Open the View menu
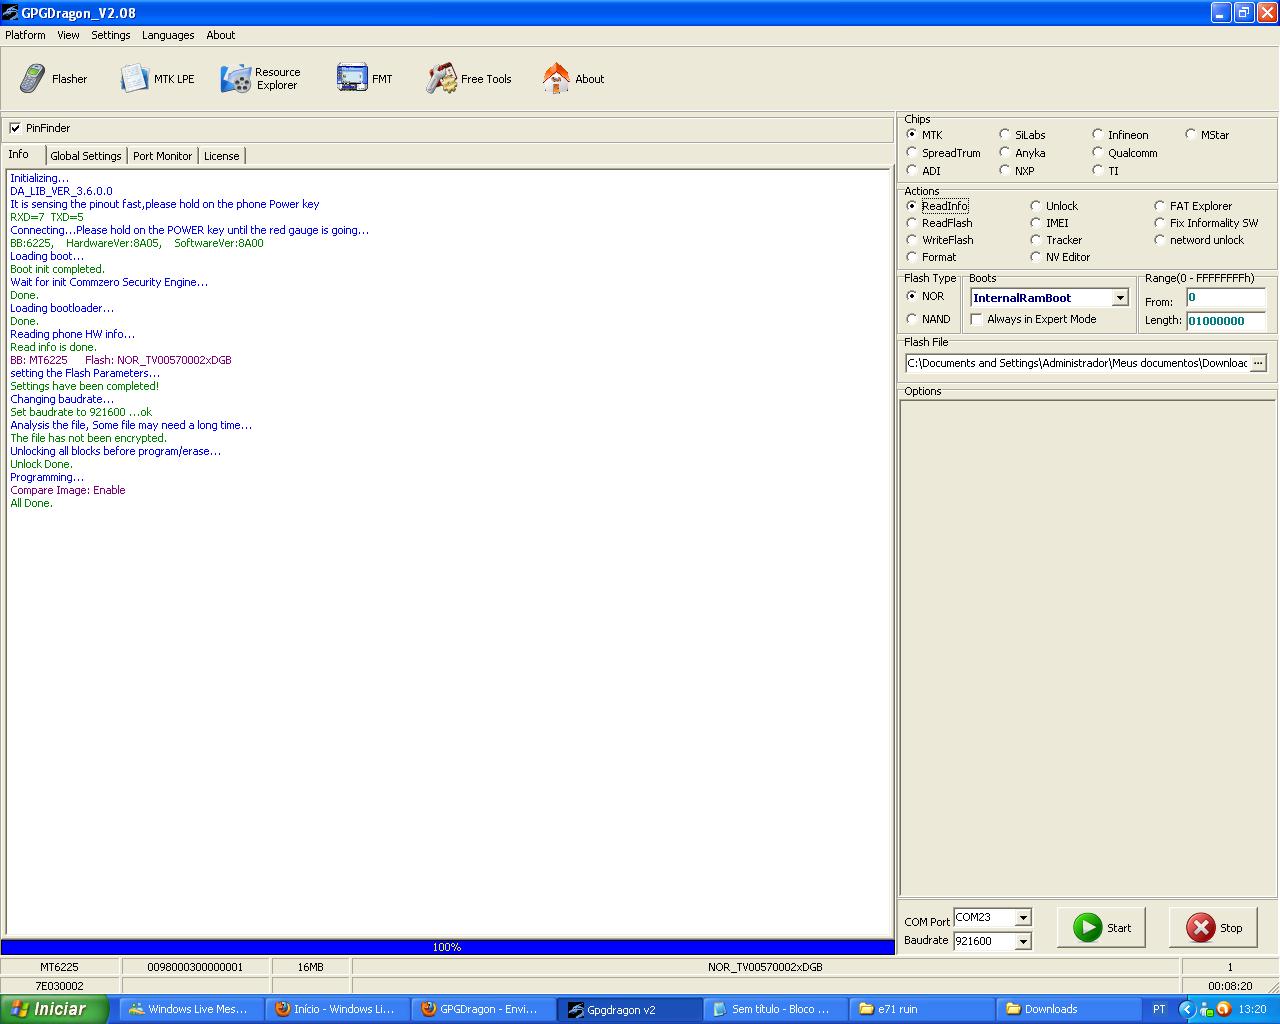Image resolution: width=1280 pixels, height=1024 pixels. (x=68, y=35)
